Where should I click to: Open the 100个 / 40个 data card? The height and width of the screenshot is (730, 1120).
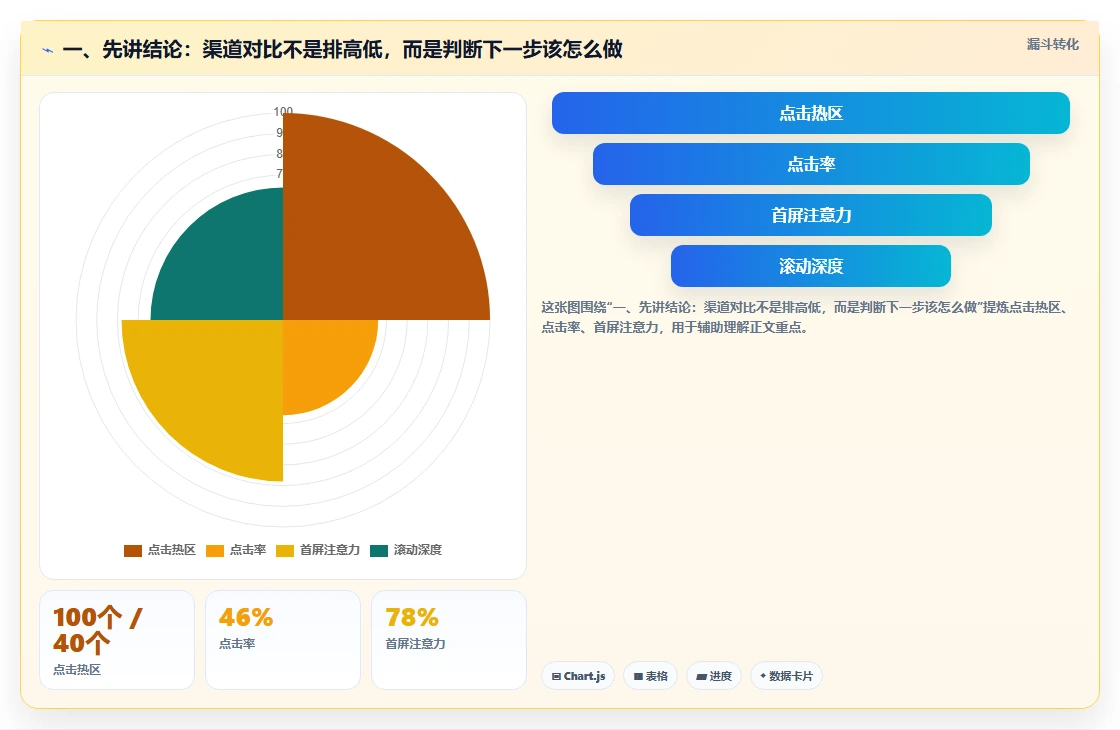pos(117,640)
